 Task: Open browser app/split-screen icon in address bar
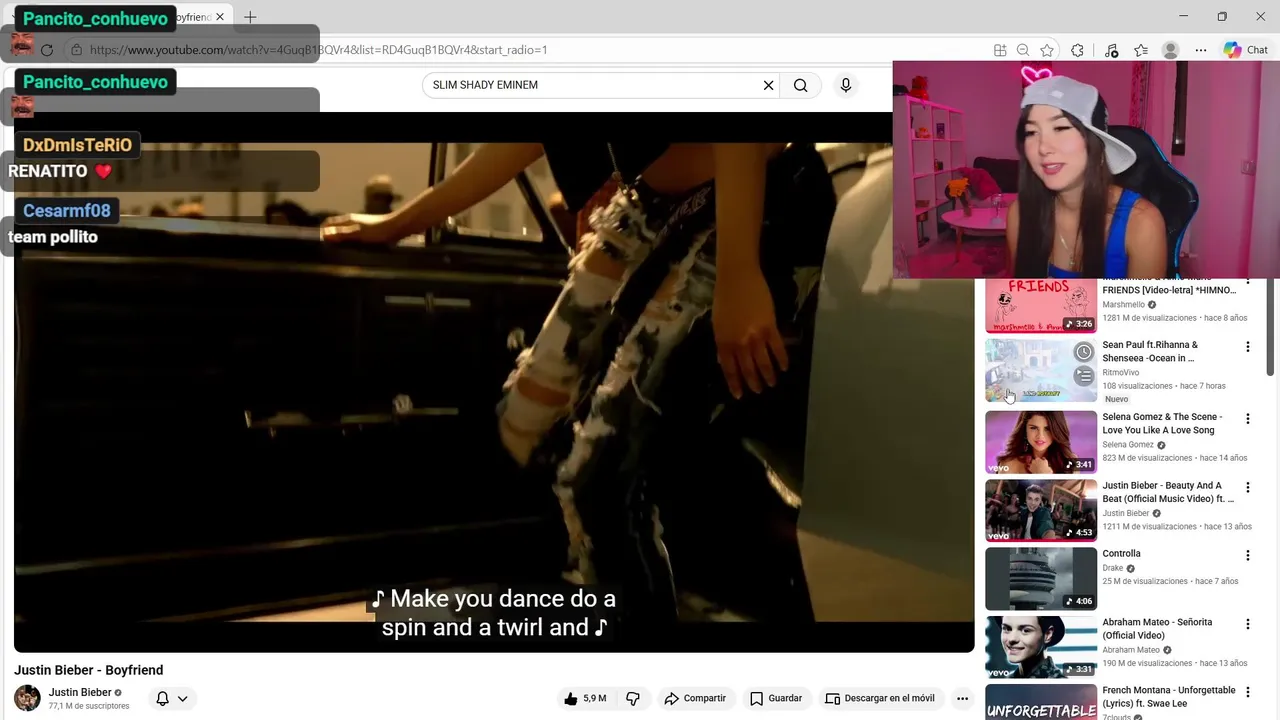[1000, 50]
